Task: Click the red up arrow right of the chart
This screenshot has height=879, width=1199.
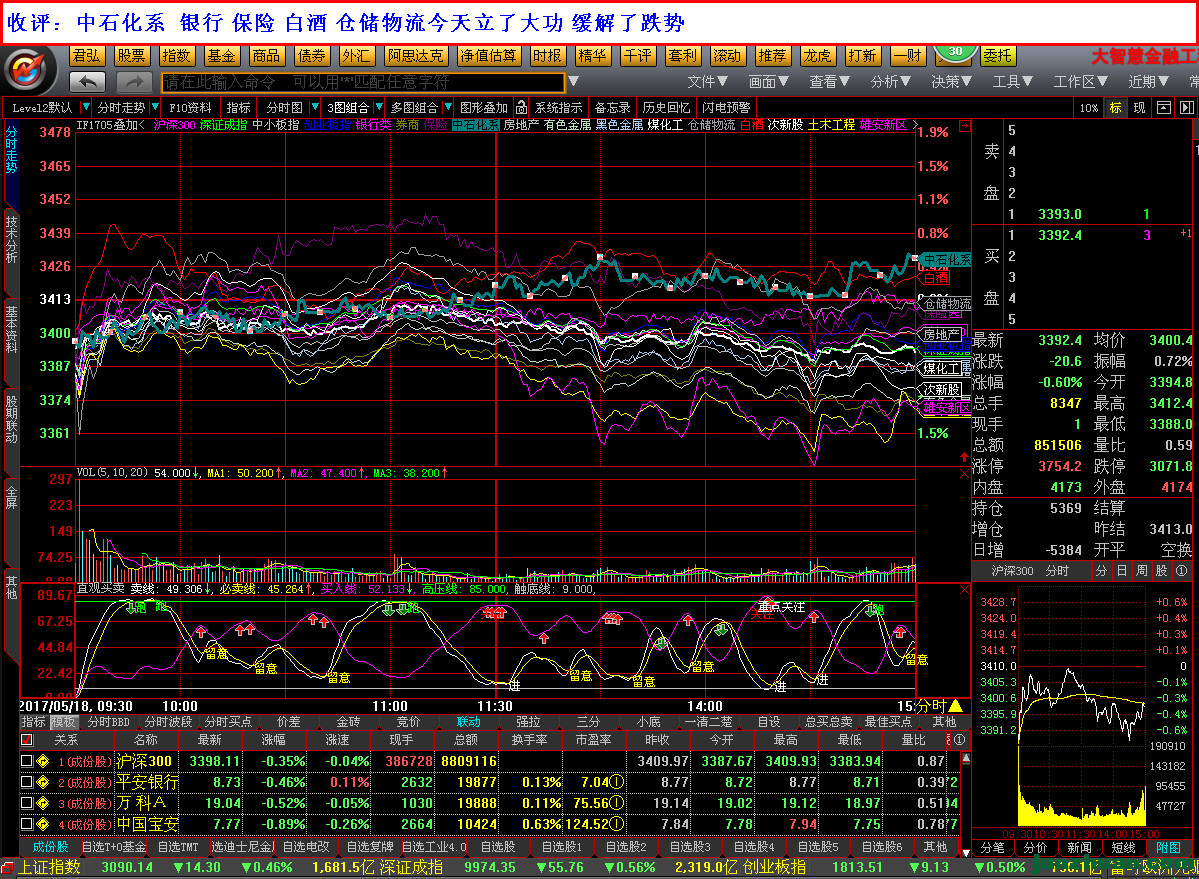Action: (964, 457)
